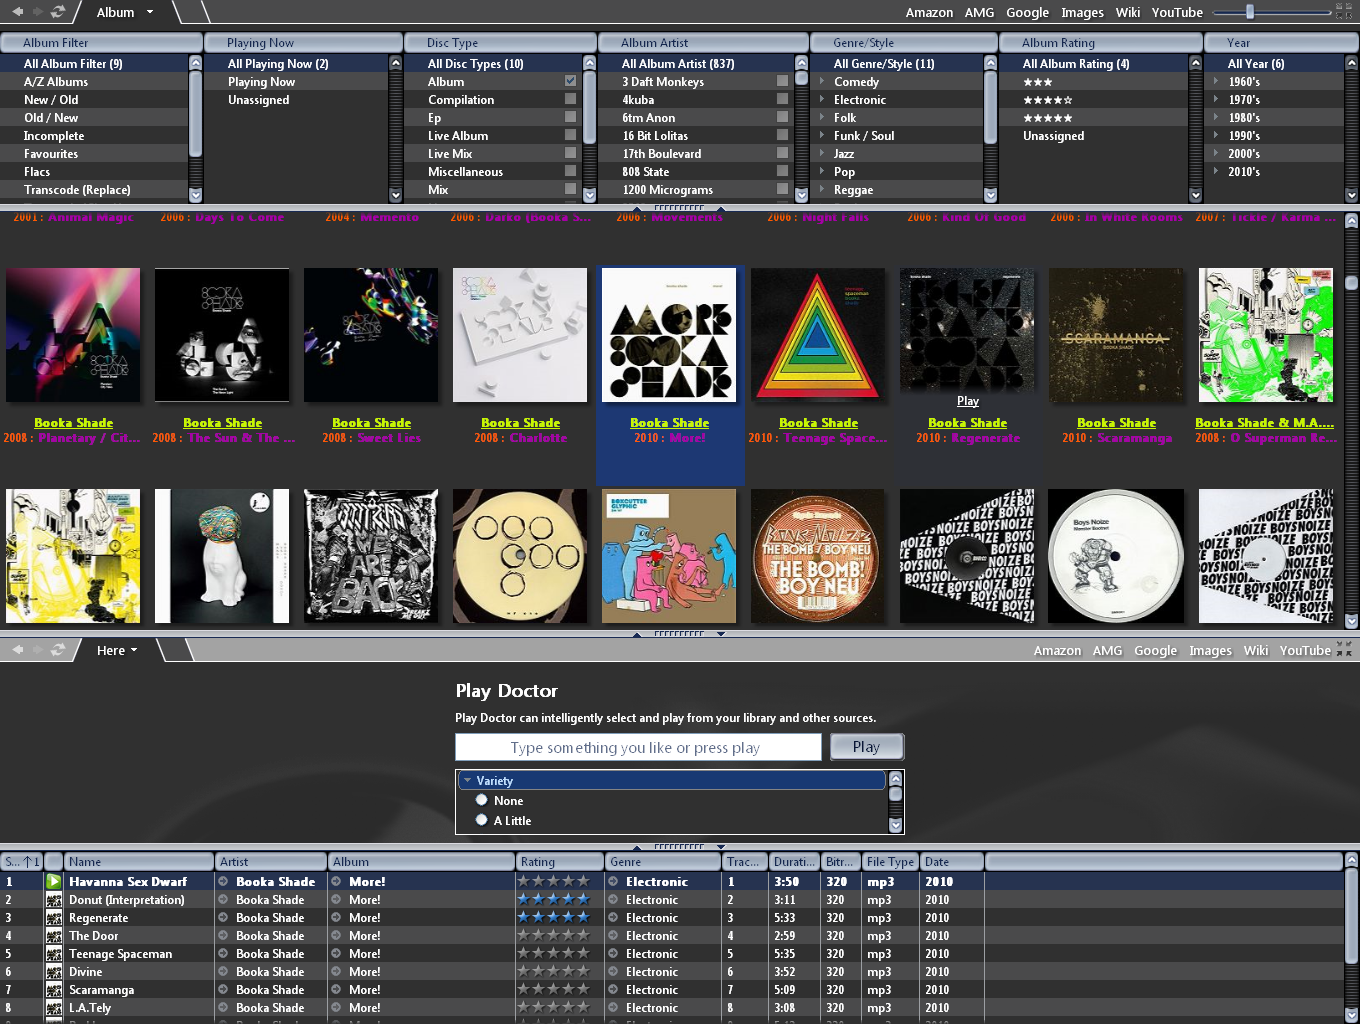The height and width of the screenshot is (1024, 1360).
Task: Check the Live Album disc type checkbox
Action: 570,135
